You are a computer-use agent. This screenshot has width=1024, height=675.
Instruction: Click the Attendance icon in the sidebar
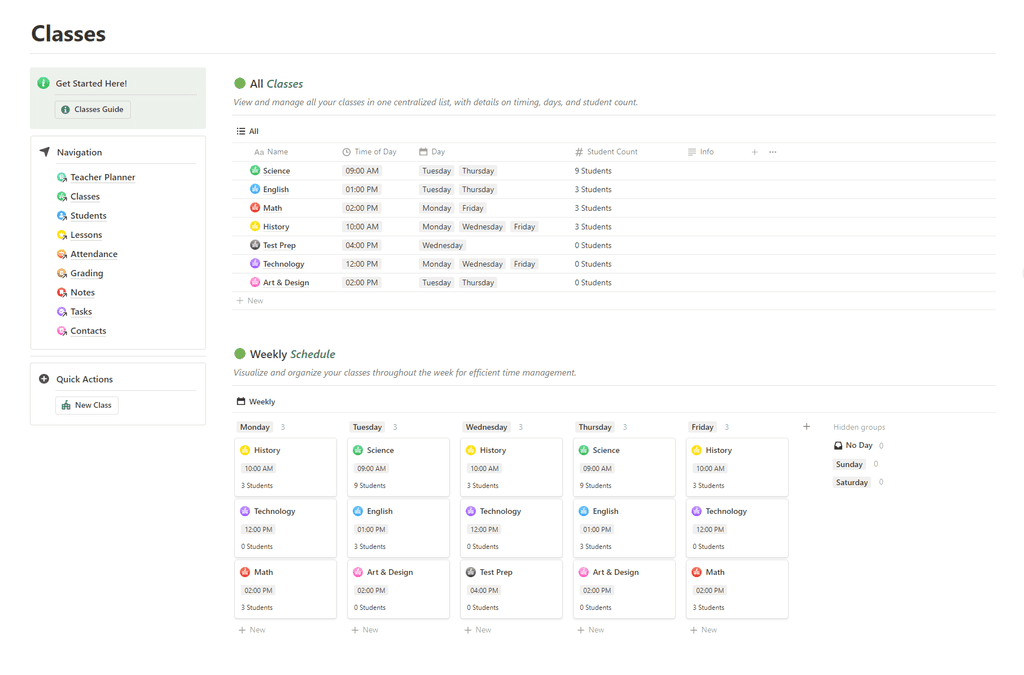pos(62,254)
